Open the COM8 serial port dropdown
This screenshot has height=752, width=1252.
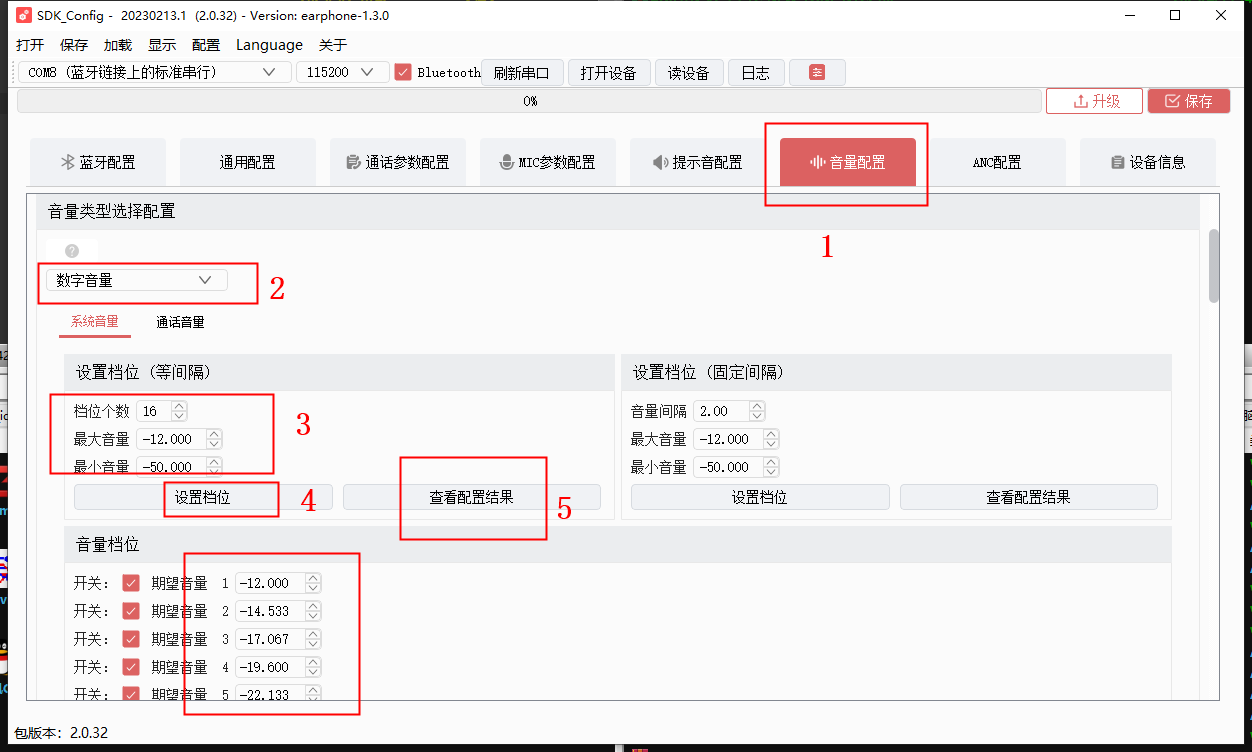click(x=155, y=72)
